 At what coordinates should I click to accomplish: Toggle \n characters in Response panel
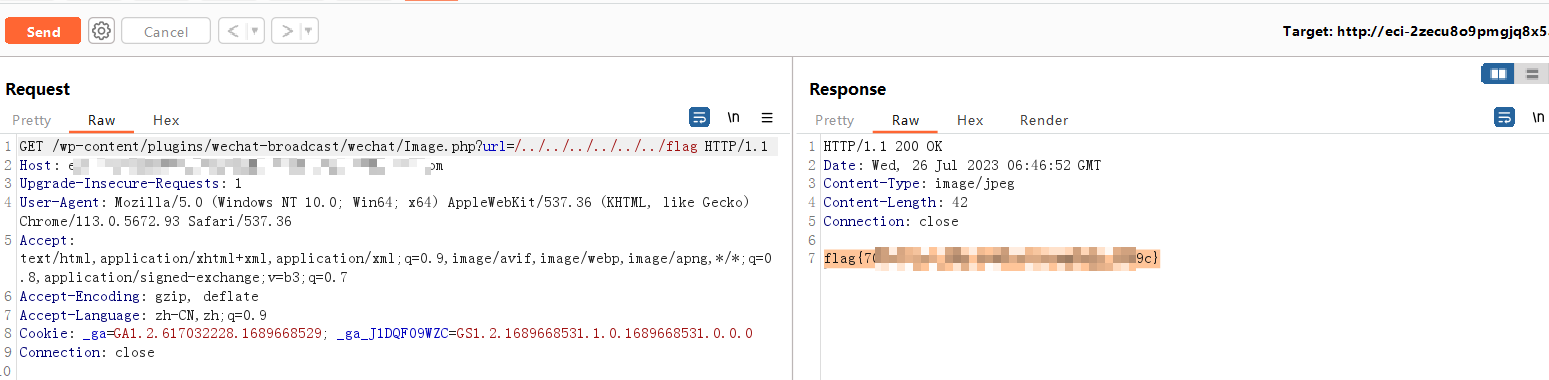(1537, 117)
